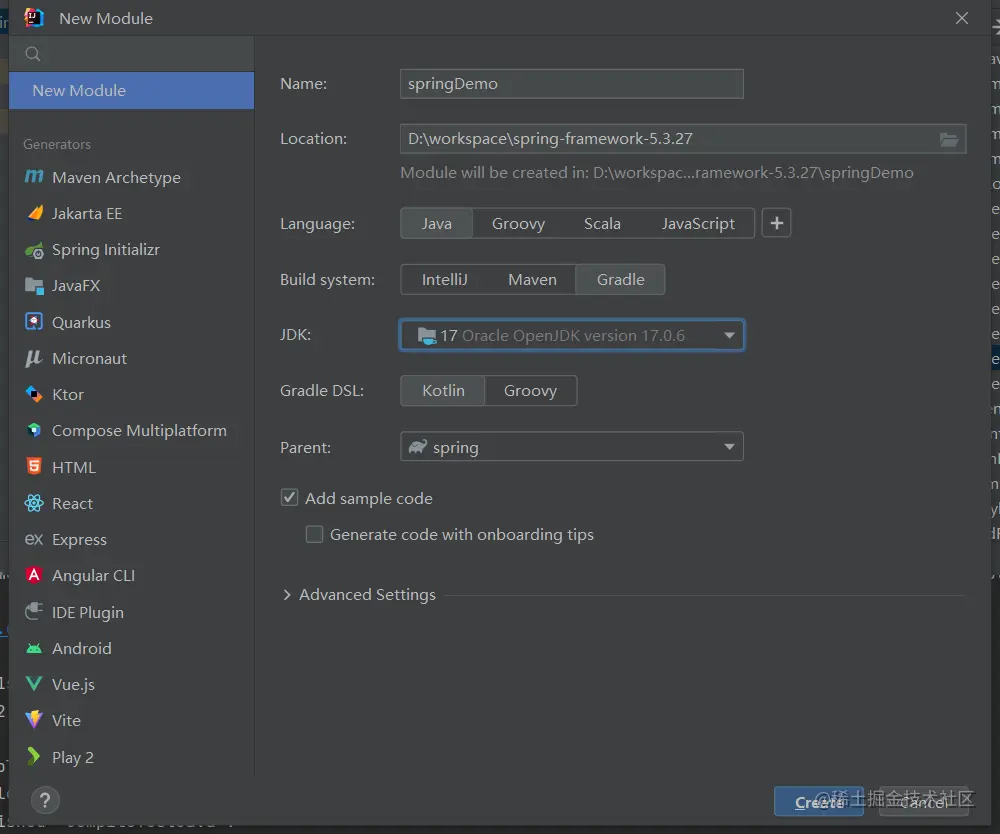This screenshot has height=834, width=1000.
Task: Select the React atom icon
Action: tap(34, 503)
